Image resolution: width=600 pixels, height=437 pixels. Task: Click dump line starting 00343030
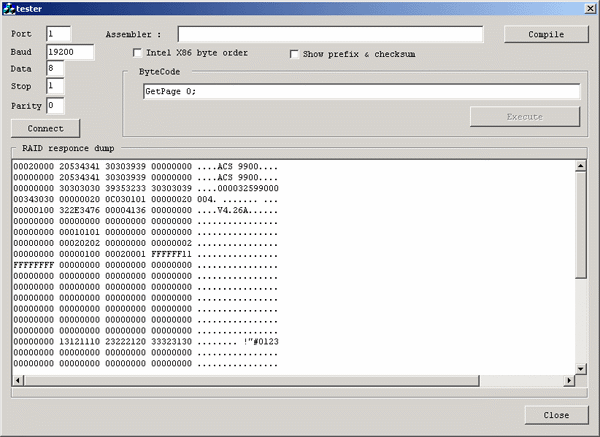(x=146, y=199)
